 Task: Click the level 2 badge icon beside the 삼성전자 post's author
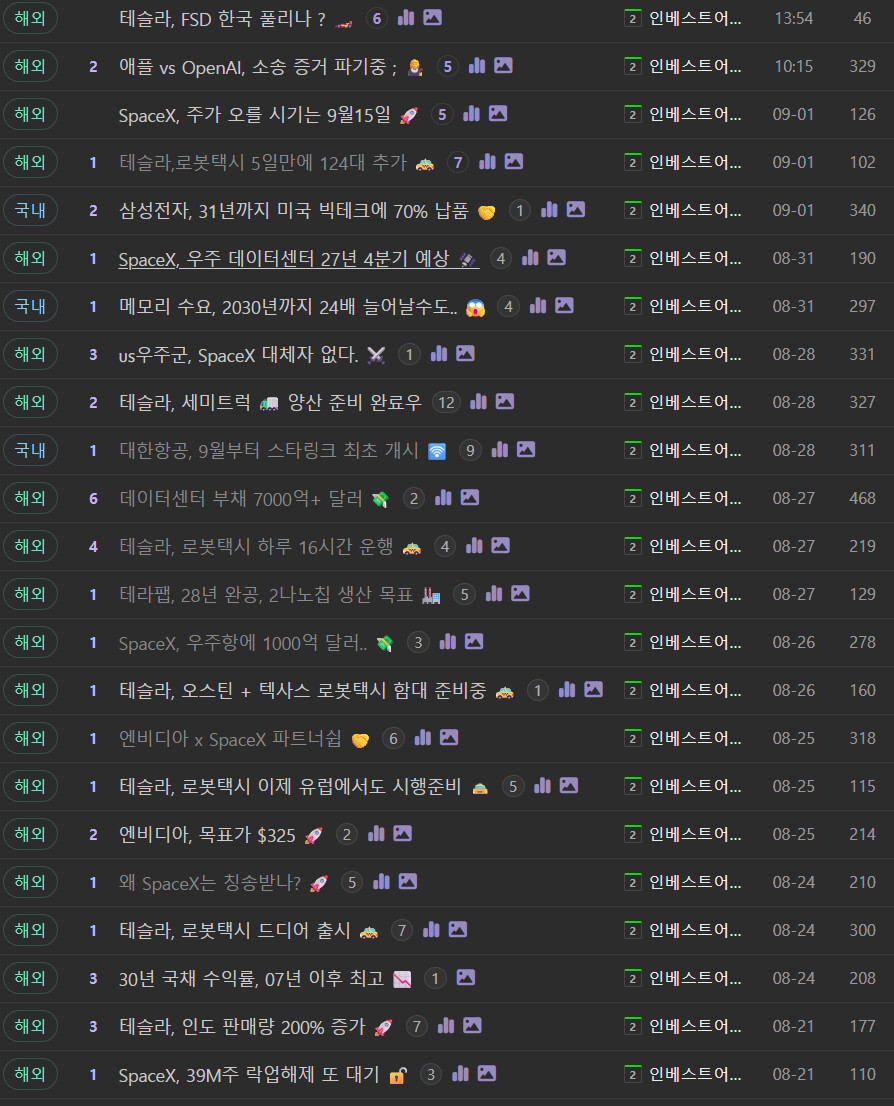point(632,210)
